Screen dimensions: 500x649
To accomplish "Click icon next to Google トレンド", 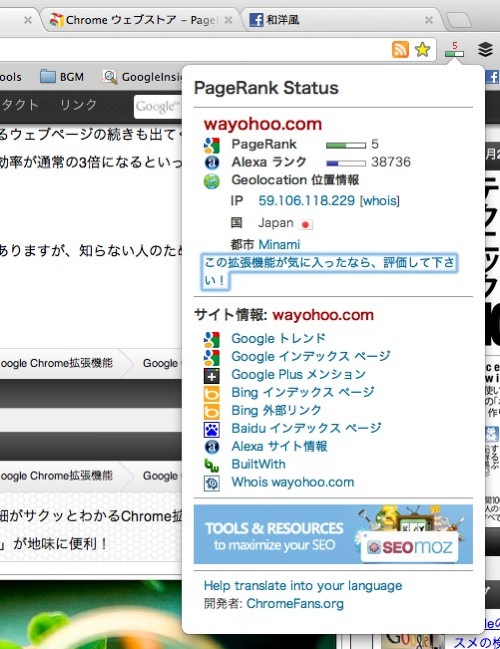I will (x=212, y=339).
